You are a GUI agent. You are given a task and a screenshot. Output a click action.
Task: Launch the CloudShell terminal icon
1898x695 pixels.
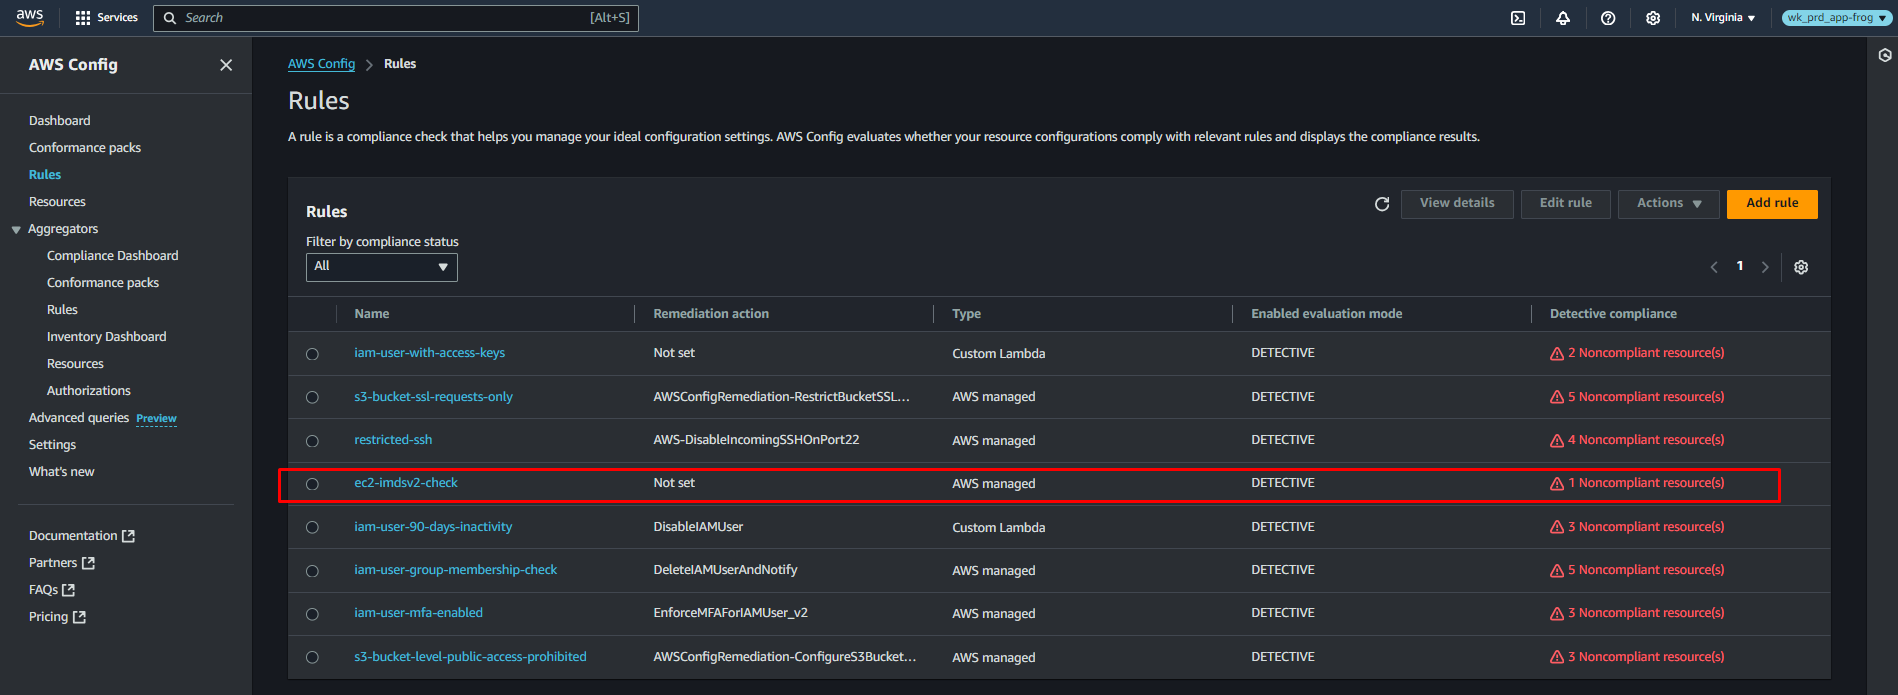click(1518, 18)
